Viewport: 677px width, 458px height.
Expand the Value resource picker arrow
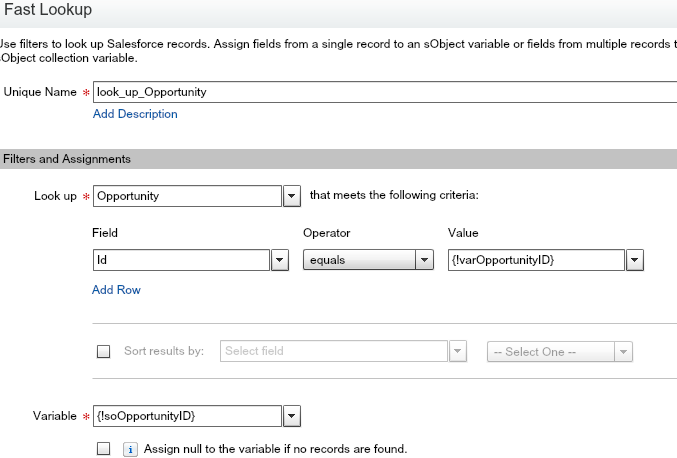[x=634, y=260]
